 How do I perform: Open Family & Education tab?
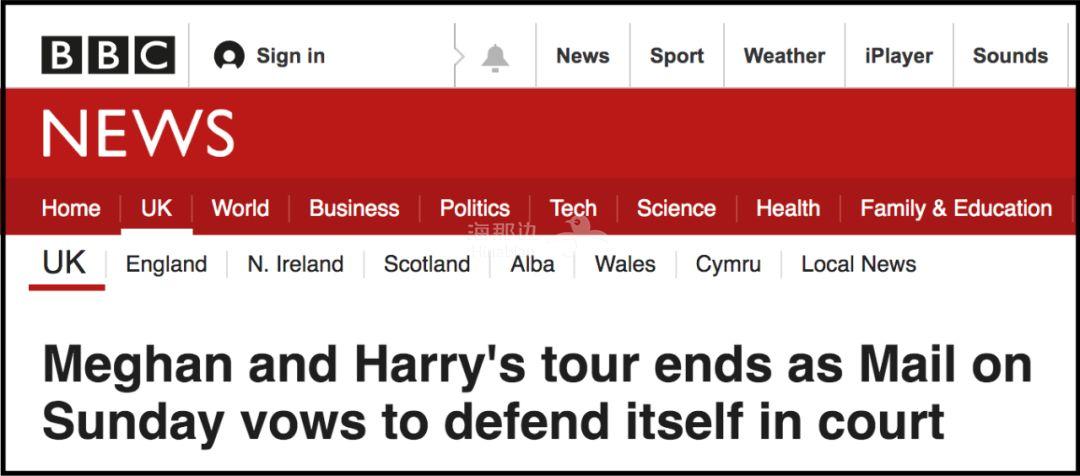pyautogui.click(x=956, y=208)
